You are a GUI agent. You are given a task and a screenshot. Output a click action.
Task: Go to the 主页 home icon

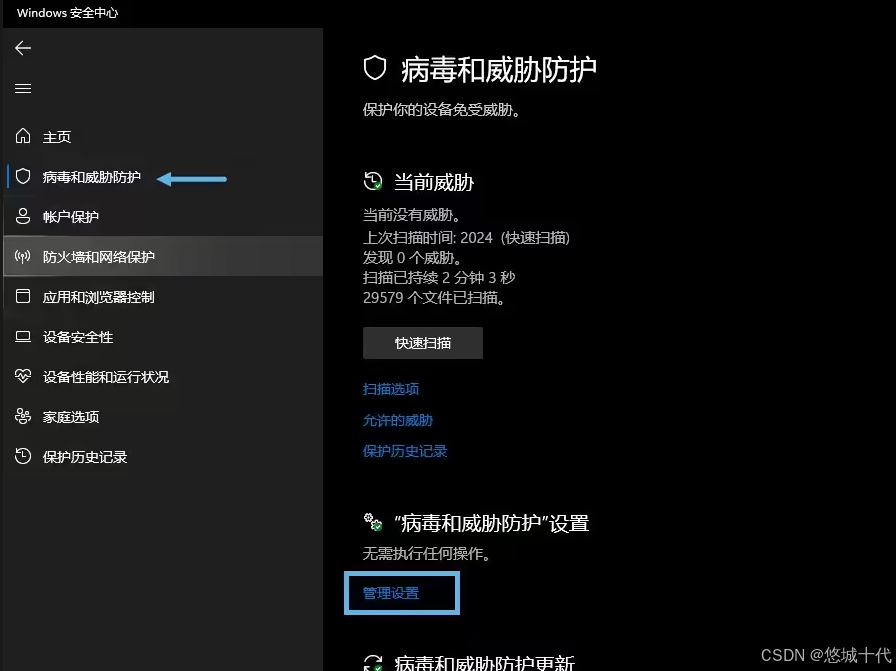[23, 136]
